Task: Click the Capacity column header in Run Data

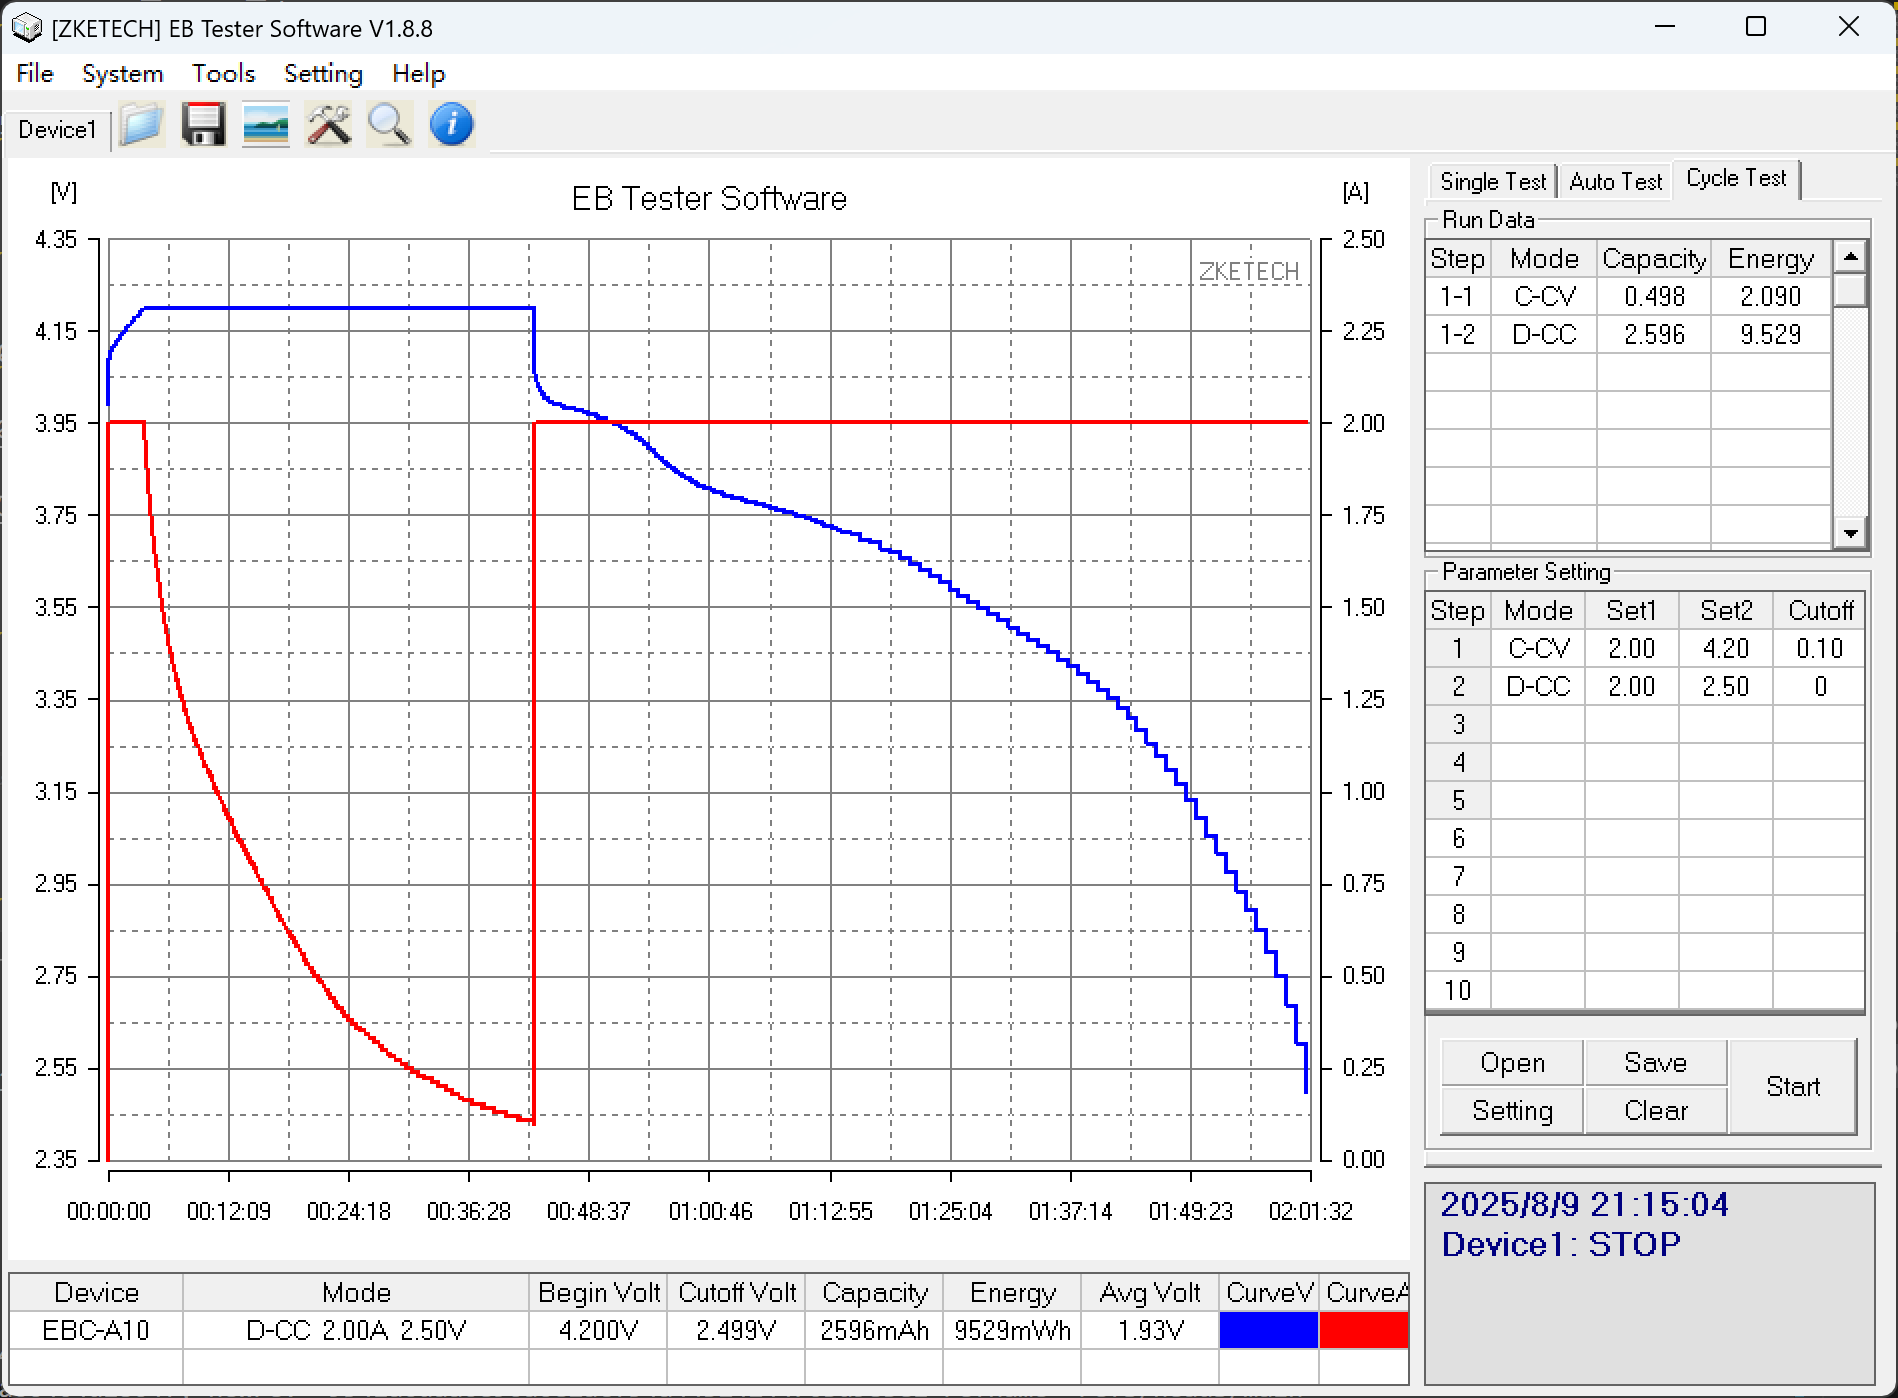Action: [1654, 259]
